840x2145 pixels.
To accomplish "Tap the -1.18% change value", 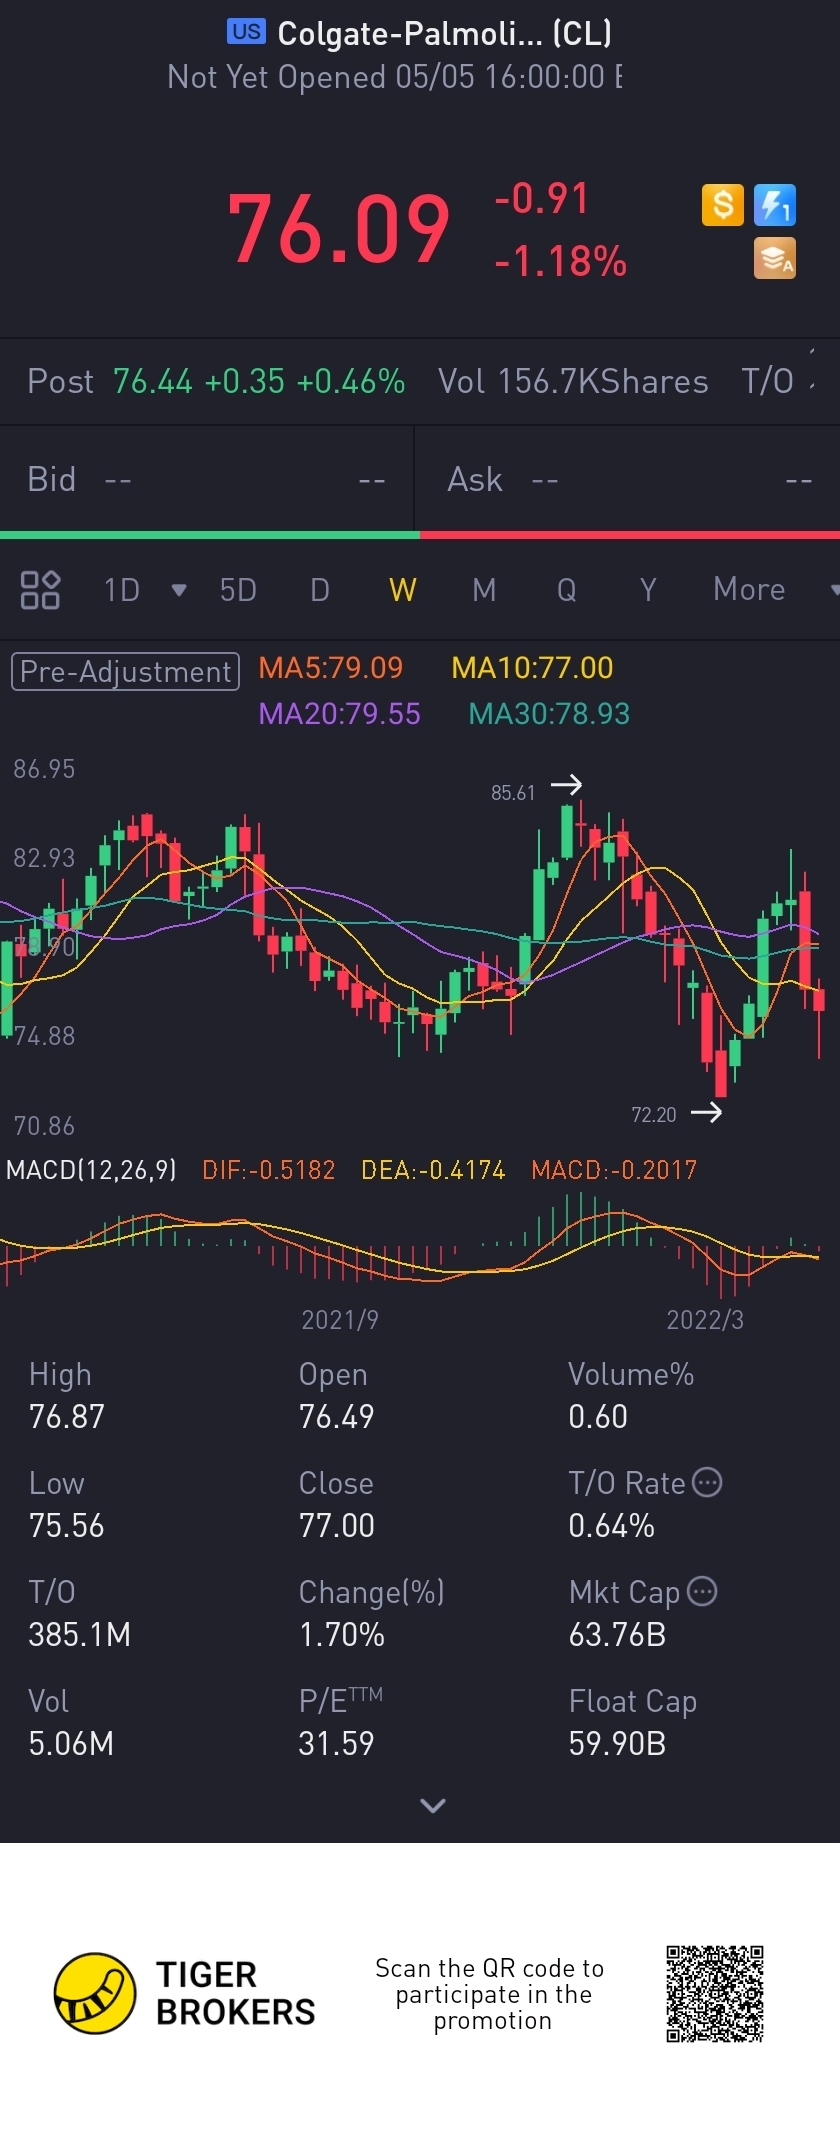I will pyautogui.click(x=560, y=261).
